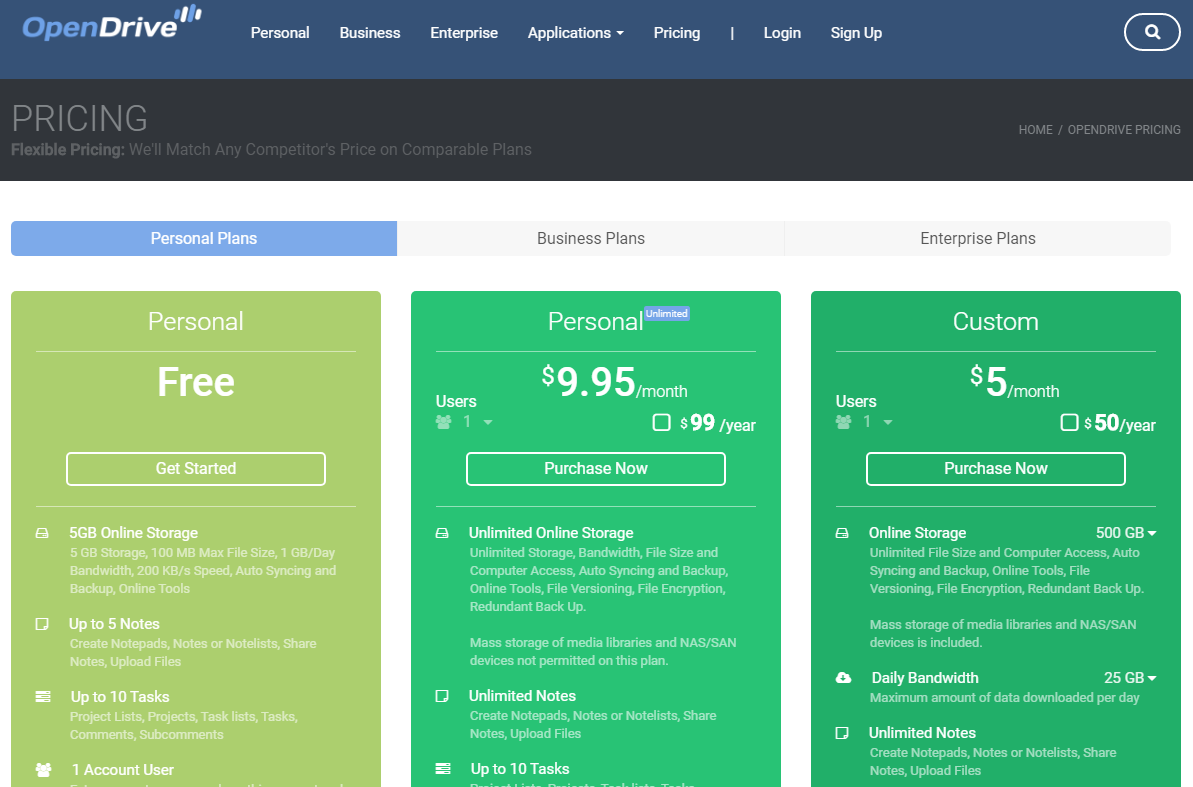Screen dimensions: 1193x787
Task: Click the Unlimited Online Storage heading
Action: 551,533
